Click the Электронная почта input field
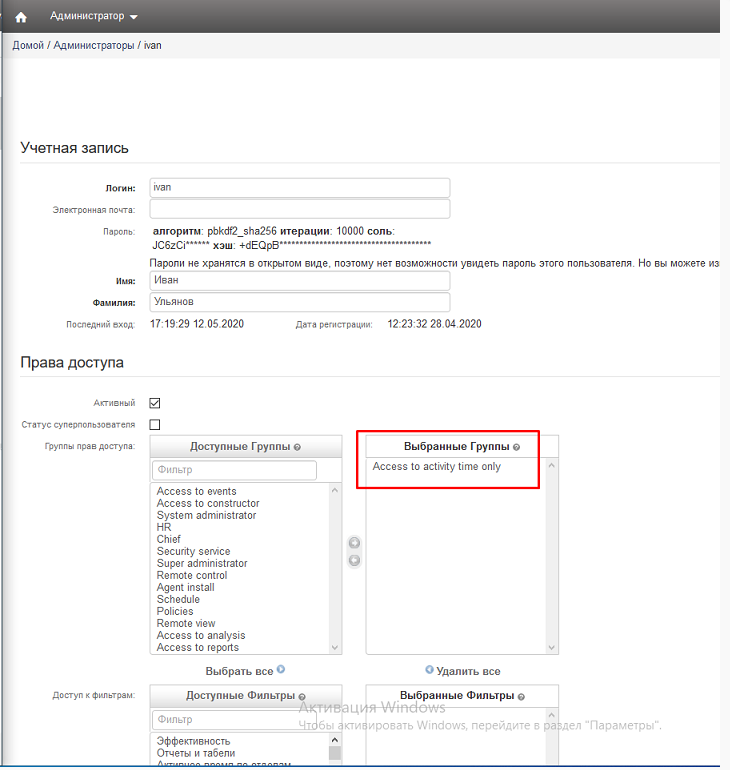Screen dimensions: 730x770 [x=300, y=209]
